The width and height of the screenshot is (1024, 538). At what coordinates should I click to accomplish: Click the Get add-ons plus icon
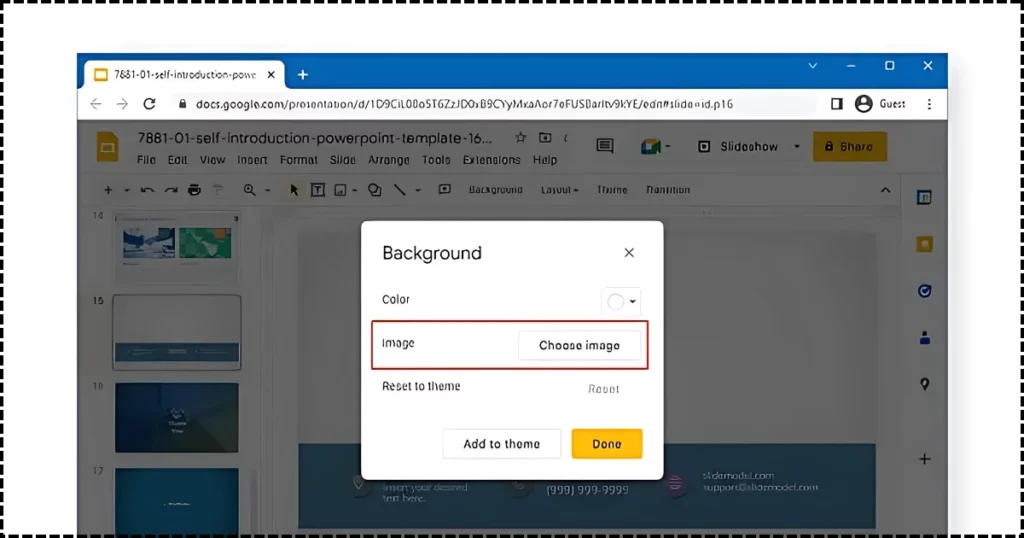[924, 459]
